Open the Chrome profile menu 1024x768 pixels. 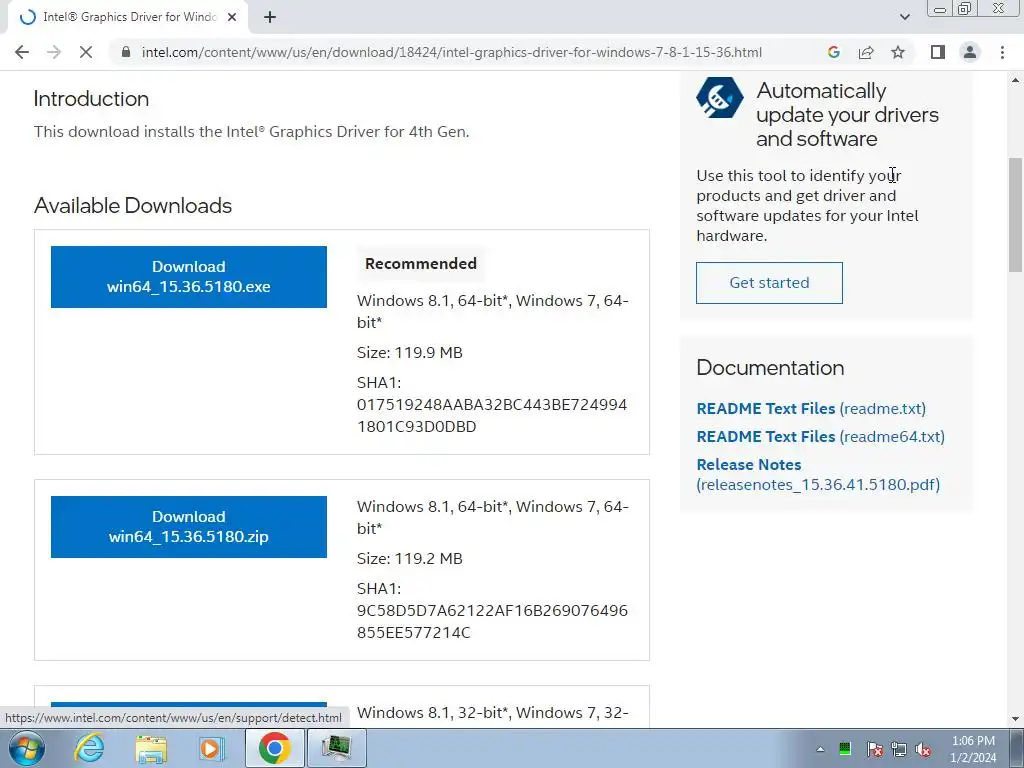[970, 52]
